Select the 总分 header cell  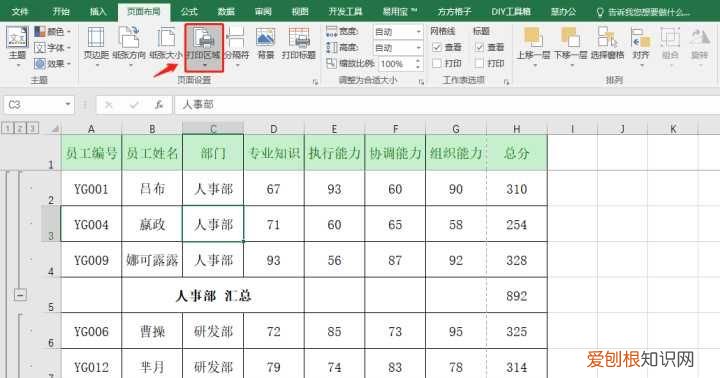[517, 153]
